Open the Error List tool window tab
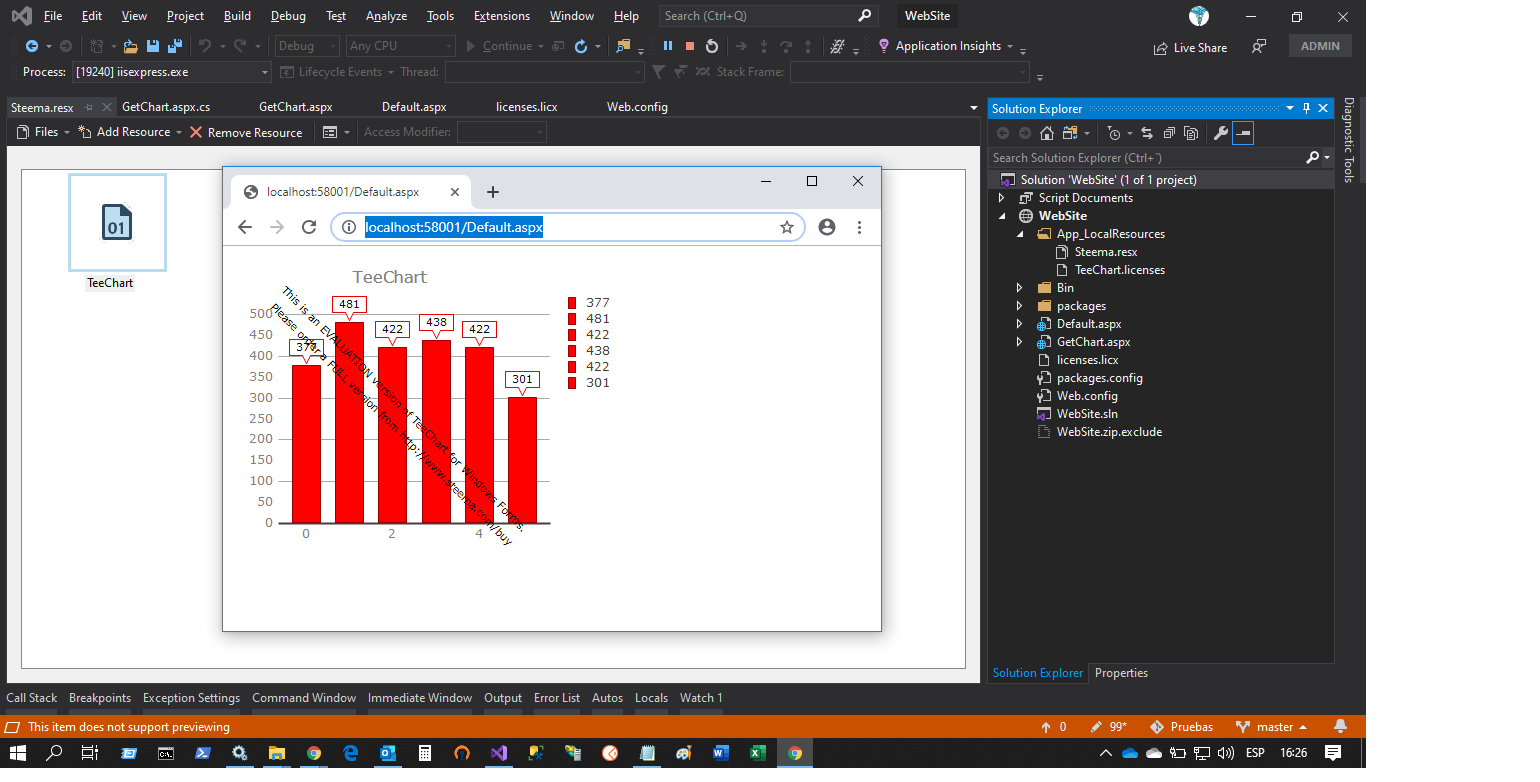 click(x=557, y=698)
